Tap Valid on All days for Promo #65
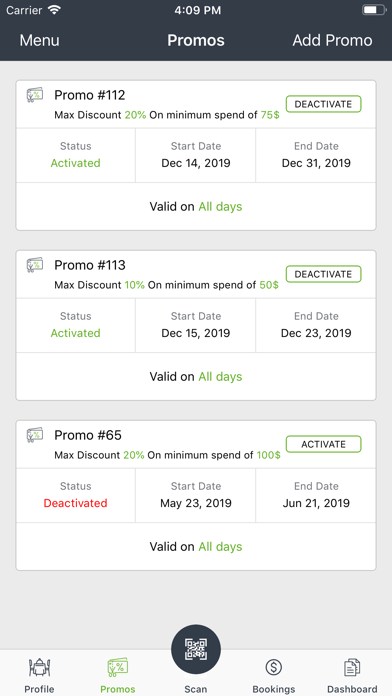Screen dimensions: 392x696 (x=196, y=546)
